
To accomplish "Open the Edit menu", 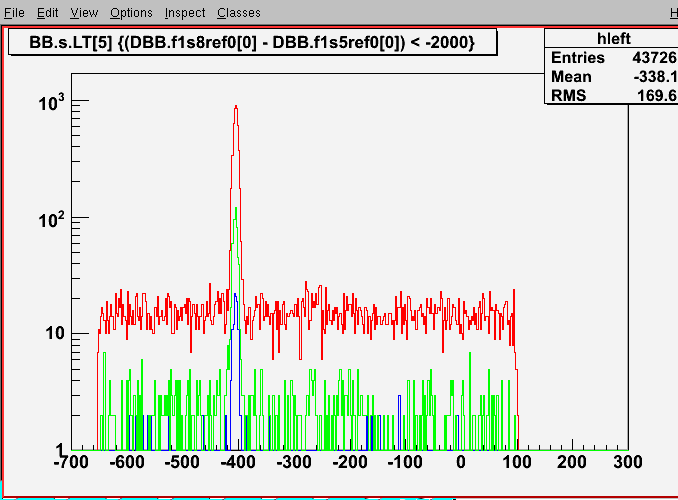I will (47, 13).
